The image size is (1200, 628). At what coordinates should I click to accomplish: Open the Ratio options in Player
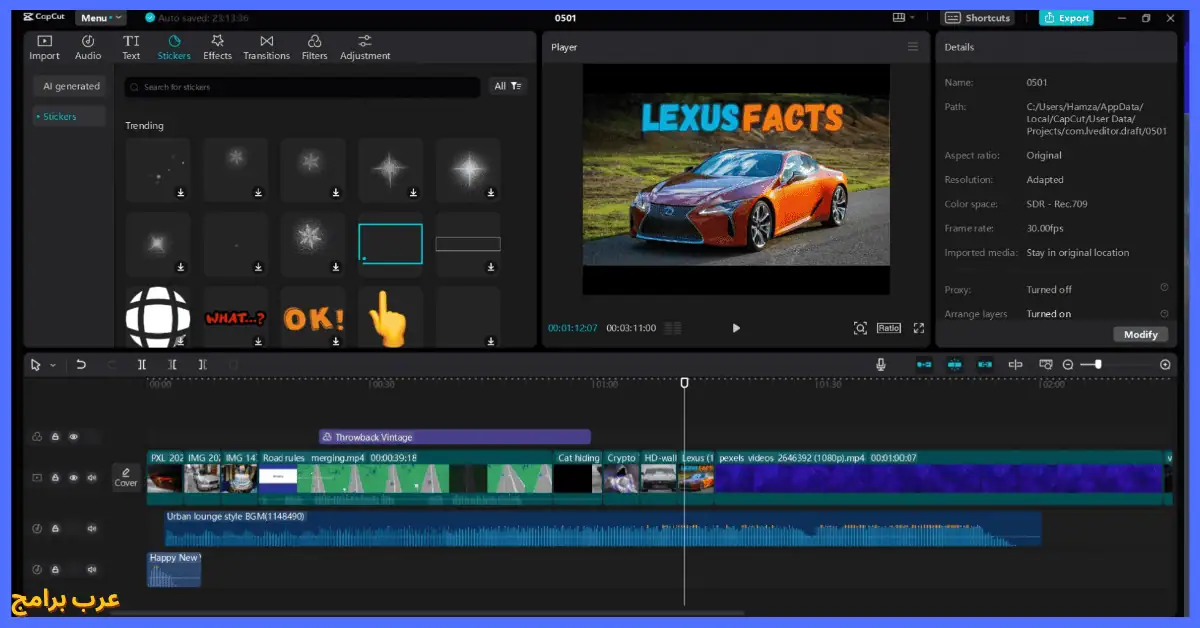pyautogui.click(x=889, y=328)
